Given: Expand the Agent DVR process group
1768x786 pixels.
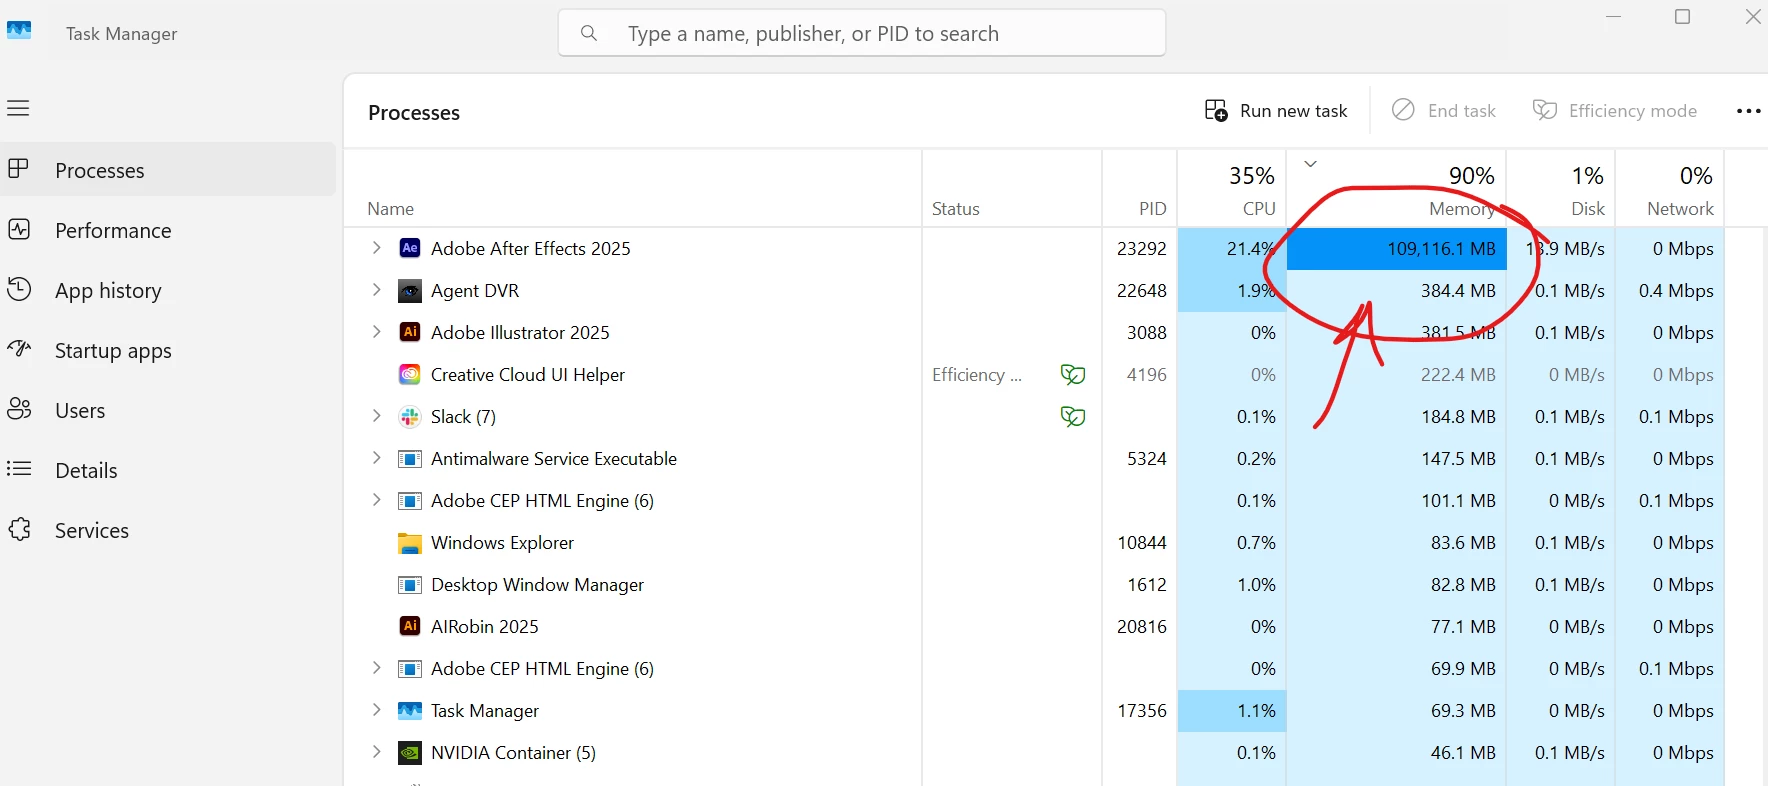Looking at the screenshot, I should (376, 290).
